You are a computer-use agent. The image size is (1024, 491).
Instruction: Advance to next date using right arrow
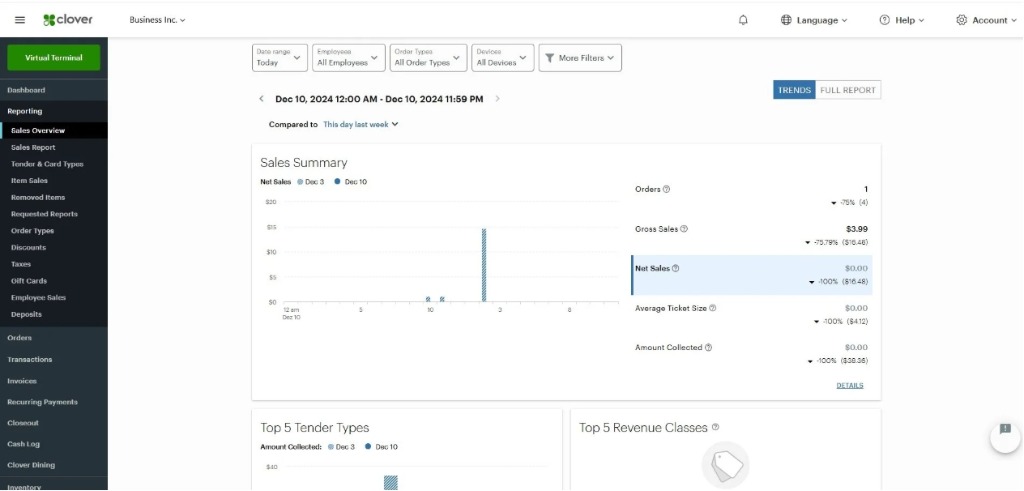498,99
